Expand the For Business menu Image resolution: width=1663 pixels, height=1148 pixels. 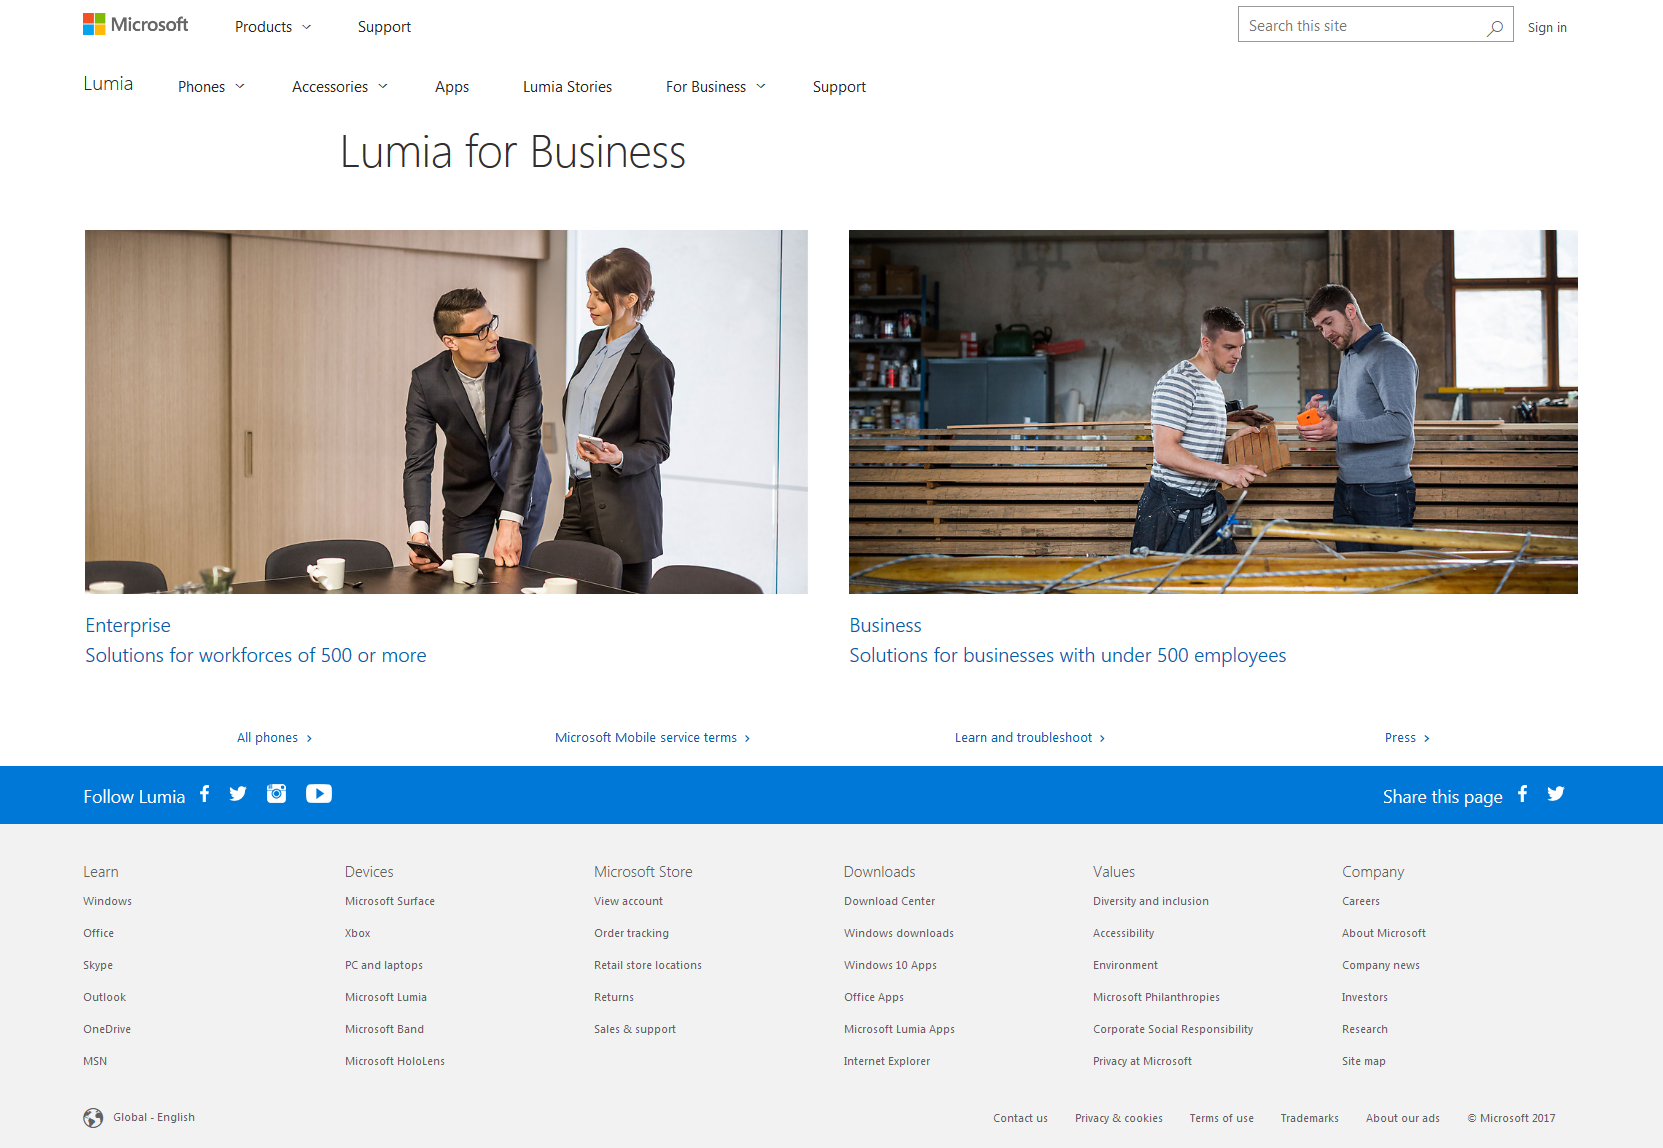[x=716, y=87]
